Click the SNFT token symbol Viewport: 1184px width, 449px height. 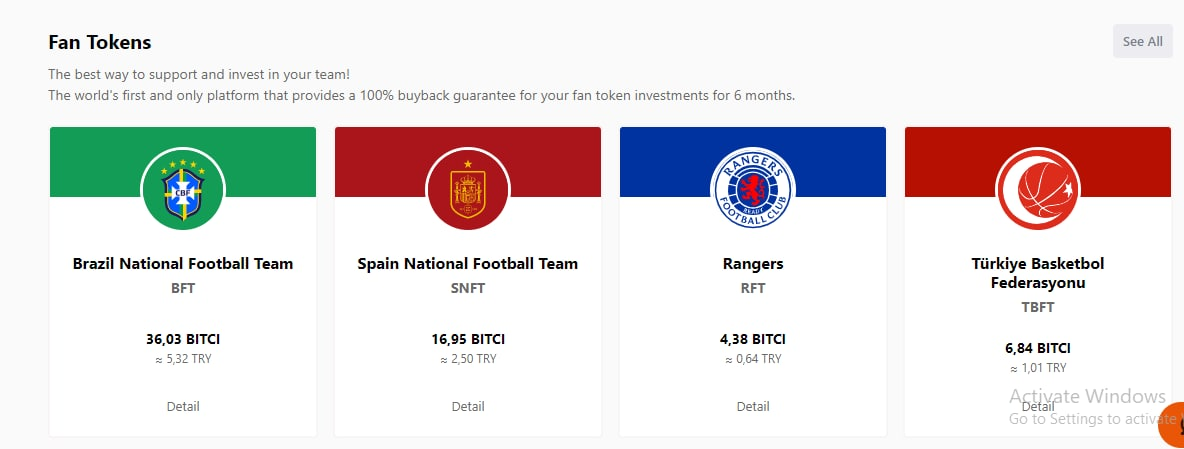tap(467, 288)
